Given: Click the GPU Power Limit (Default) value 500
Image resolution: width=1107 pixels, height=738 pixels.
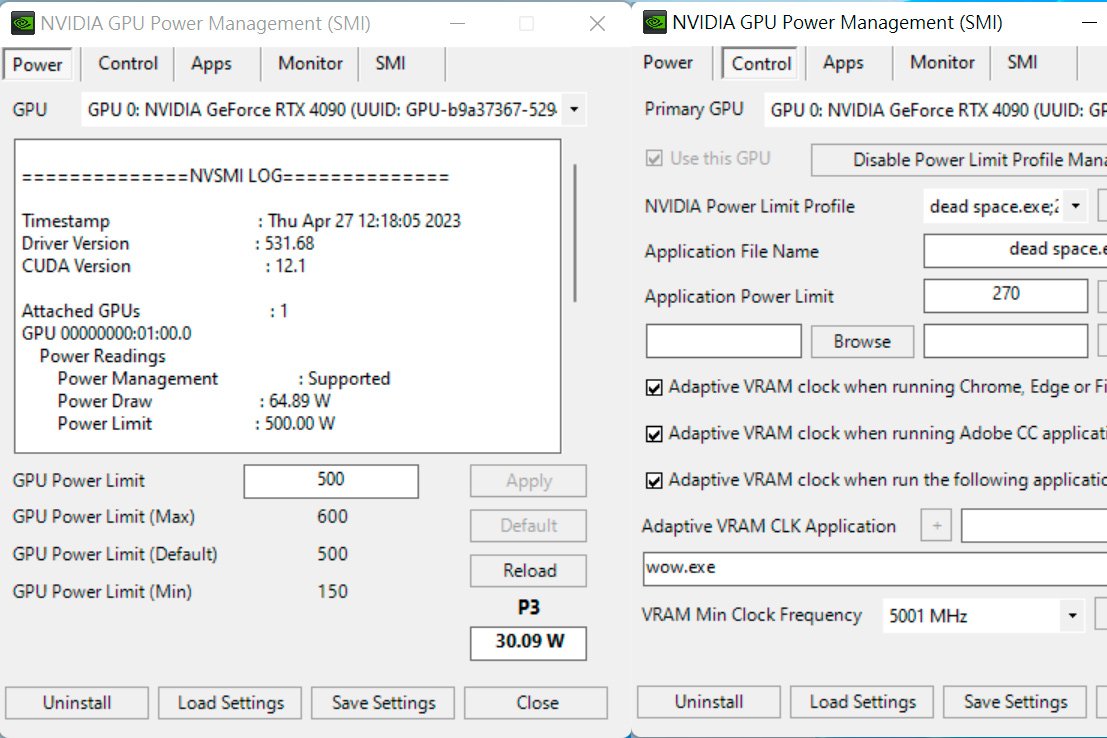Looking at the screenshot, I should (x=332, y=554).
